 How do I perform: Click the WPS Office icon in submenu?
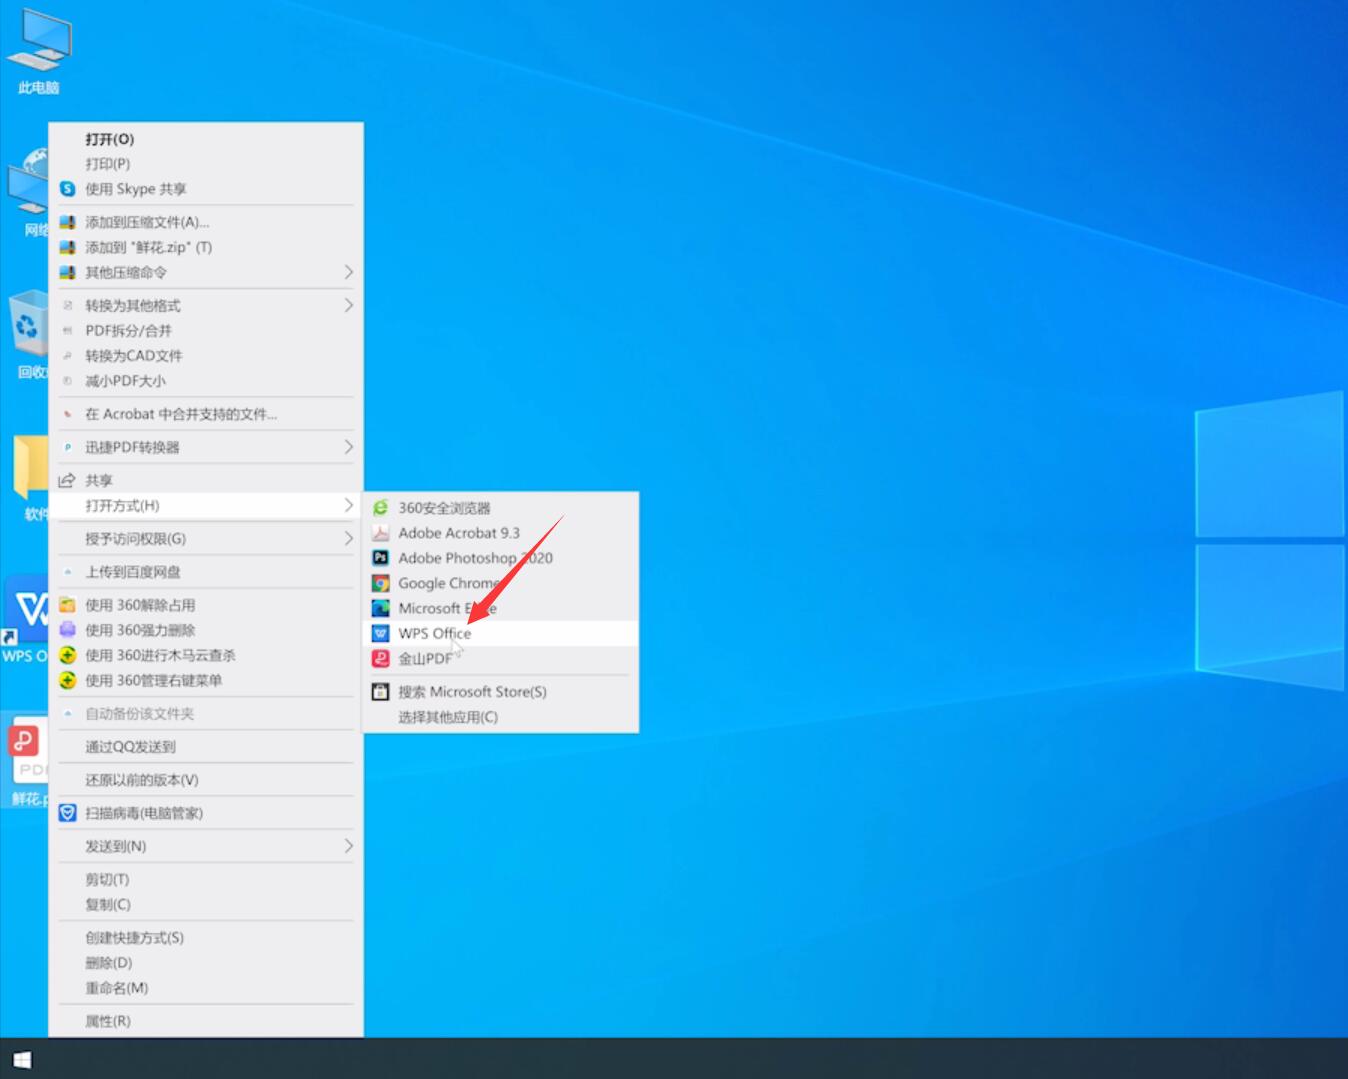(380, 633)
